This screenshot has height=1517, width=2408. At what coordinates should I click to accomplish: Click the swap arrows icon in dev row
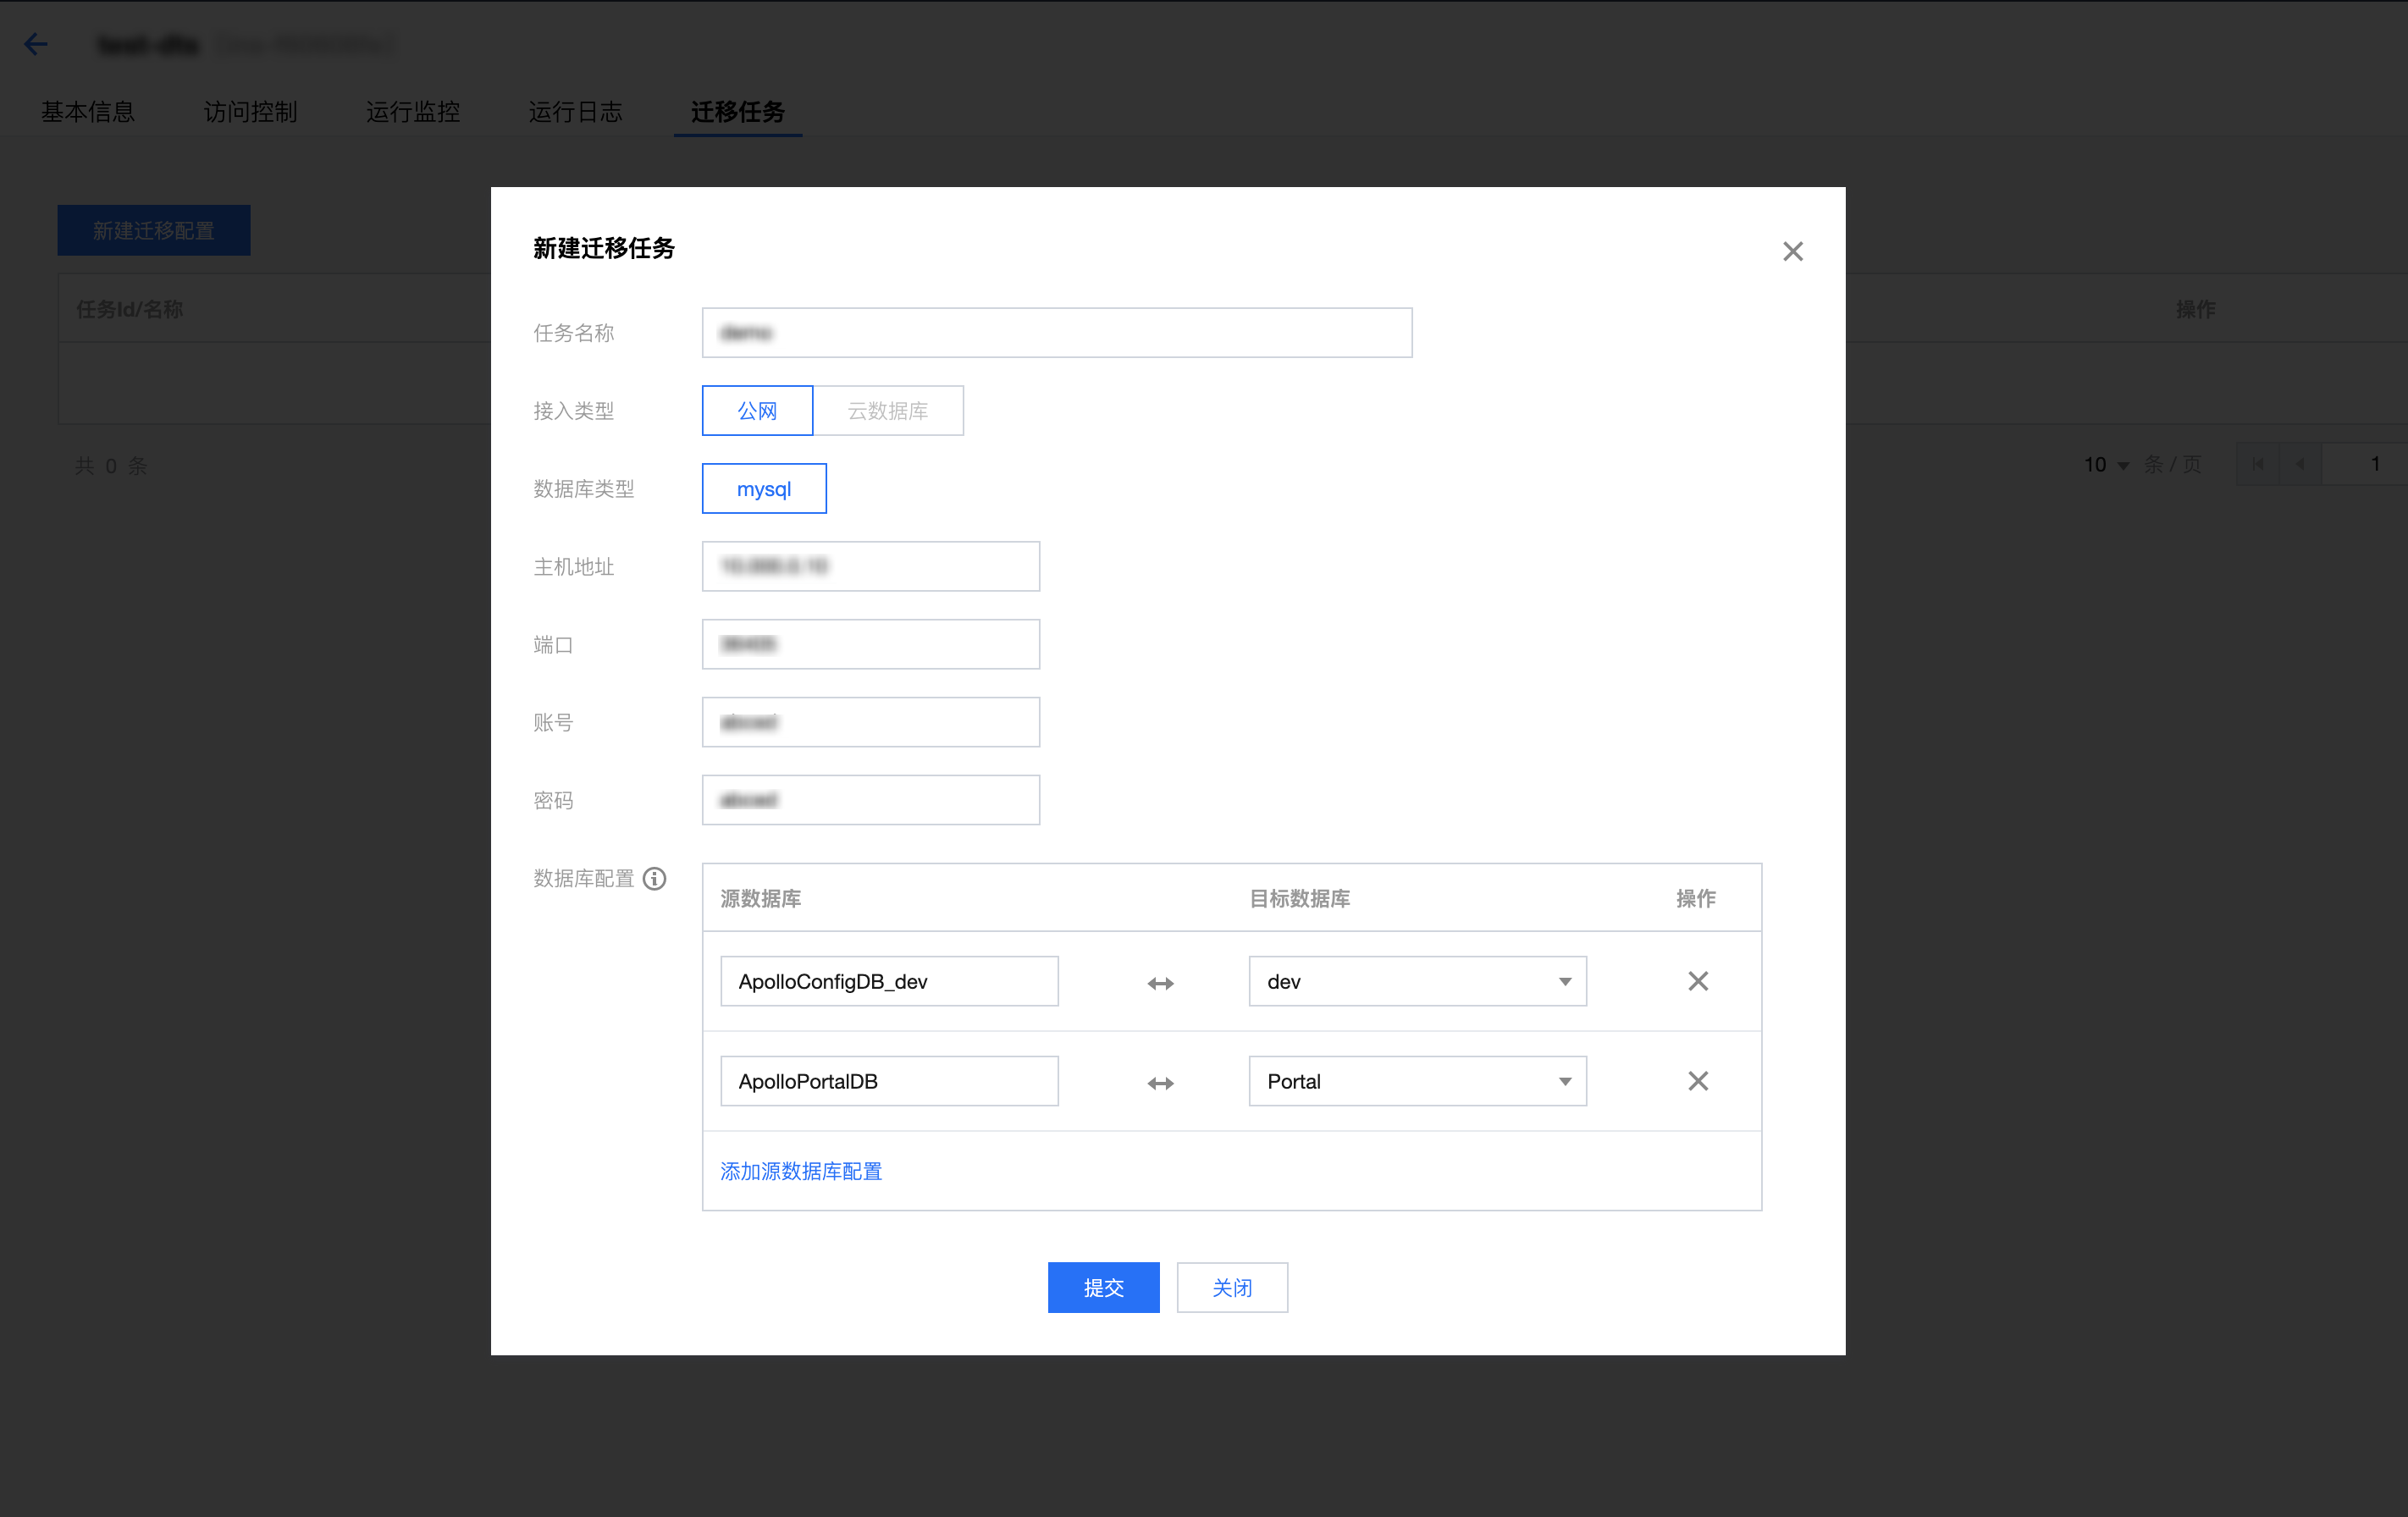[x=1160, y=983]
